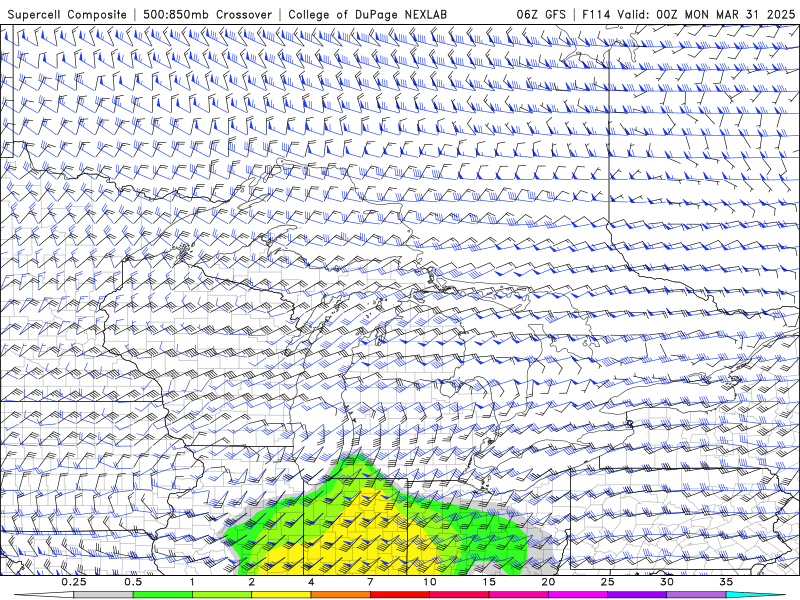Select the purple 25–30 color bar segment
The height and width of the screenshot is (600, 800).
tap(637, 595)
